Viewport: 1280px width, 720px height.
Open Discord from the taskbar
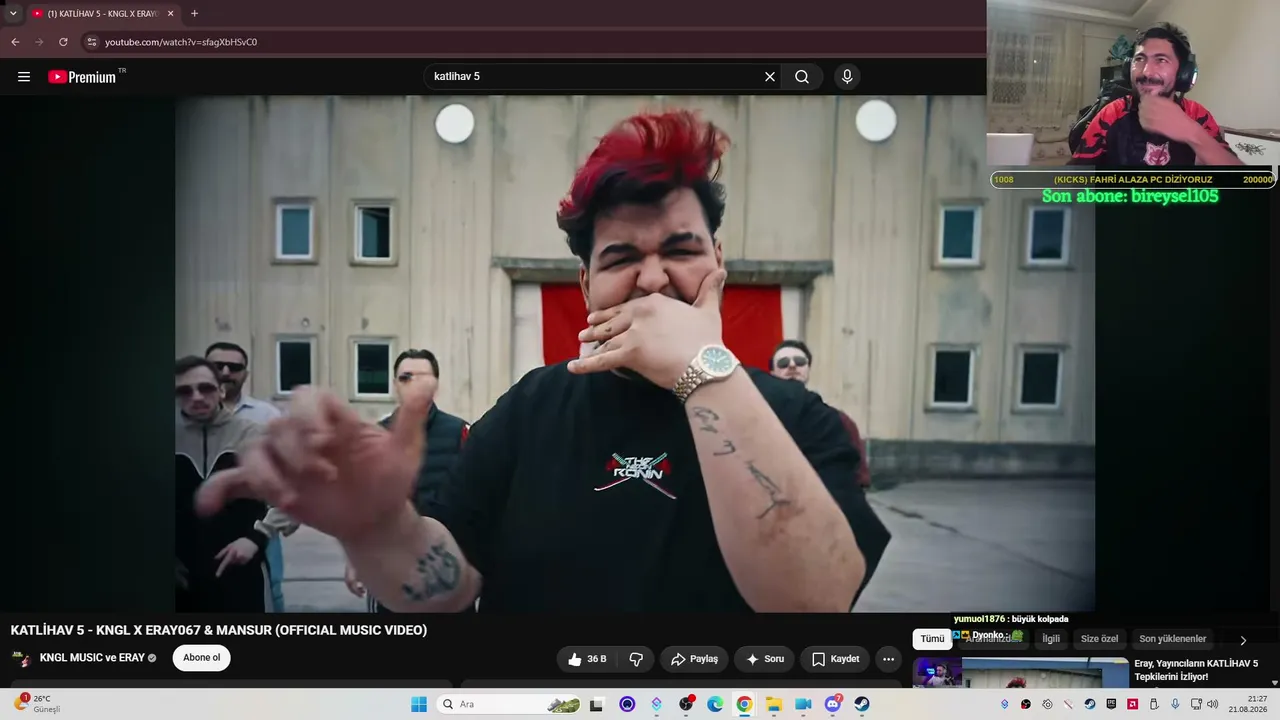(x=833, y=704)
